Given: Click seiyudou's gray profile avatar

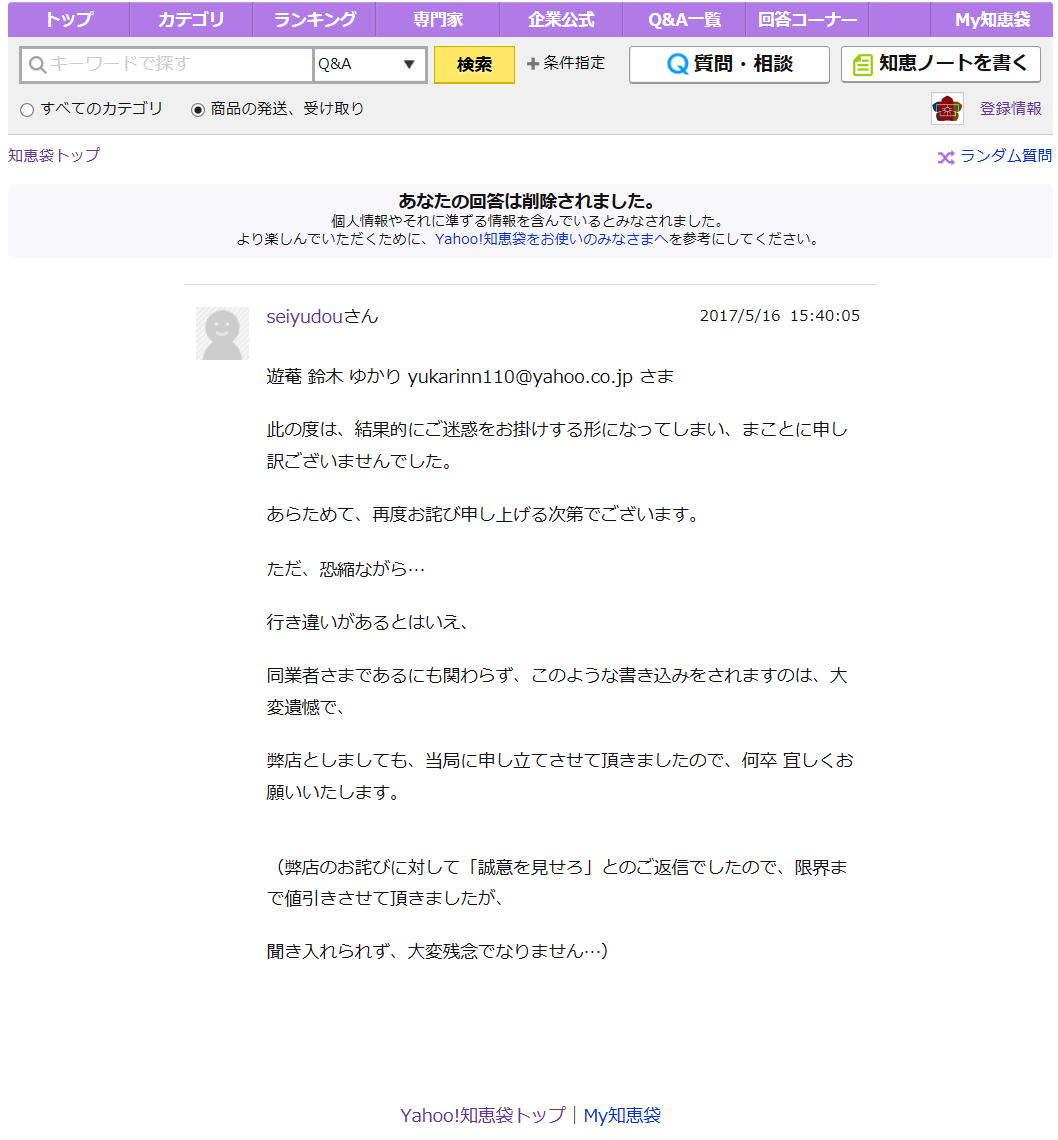Looking at the screenshot, I should coord(223,333).
